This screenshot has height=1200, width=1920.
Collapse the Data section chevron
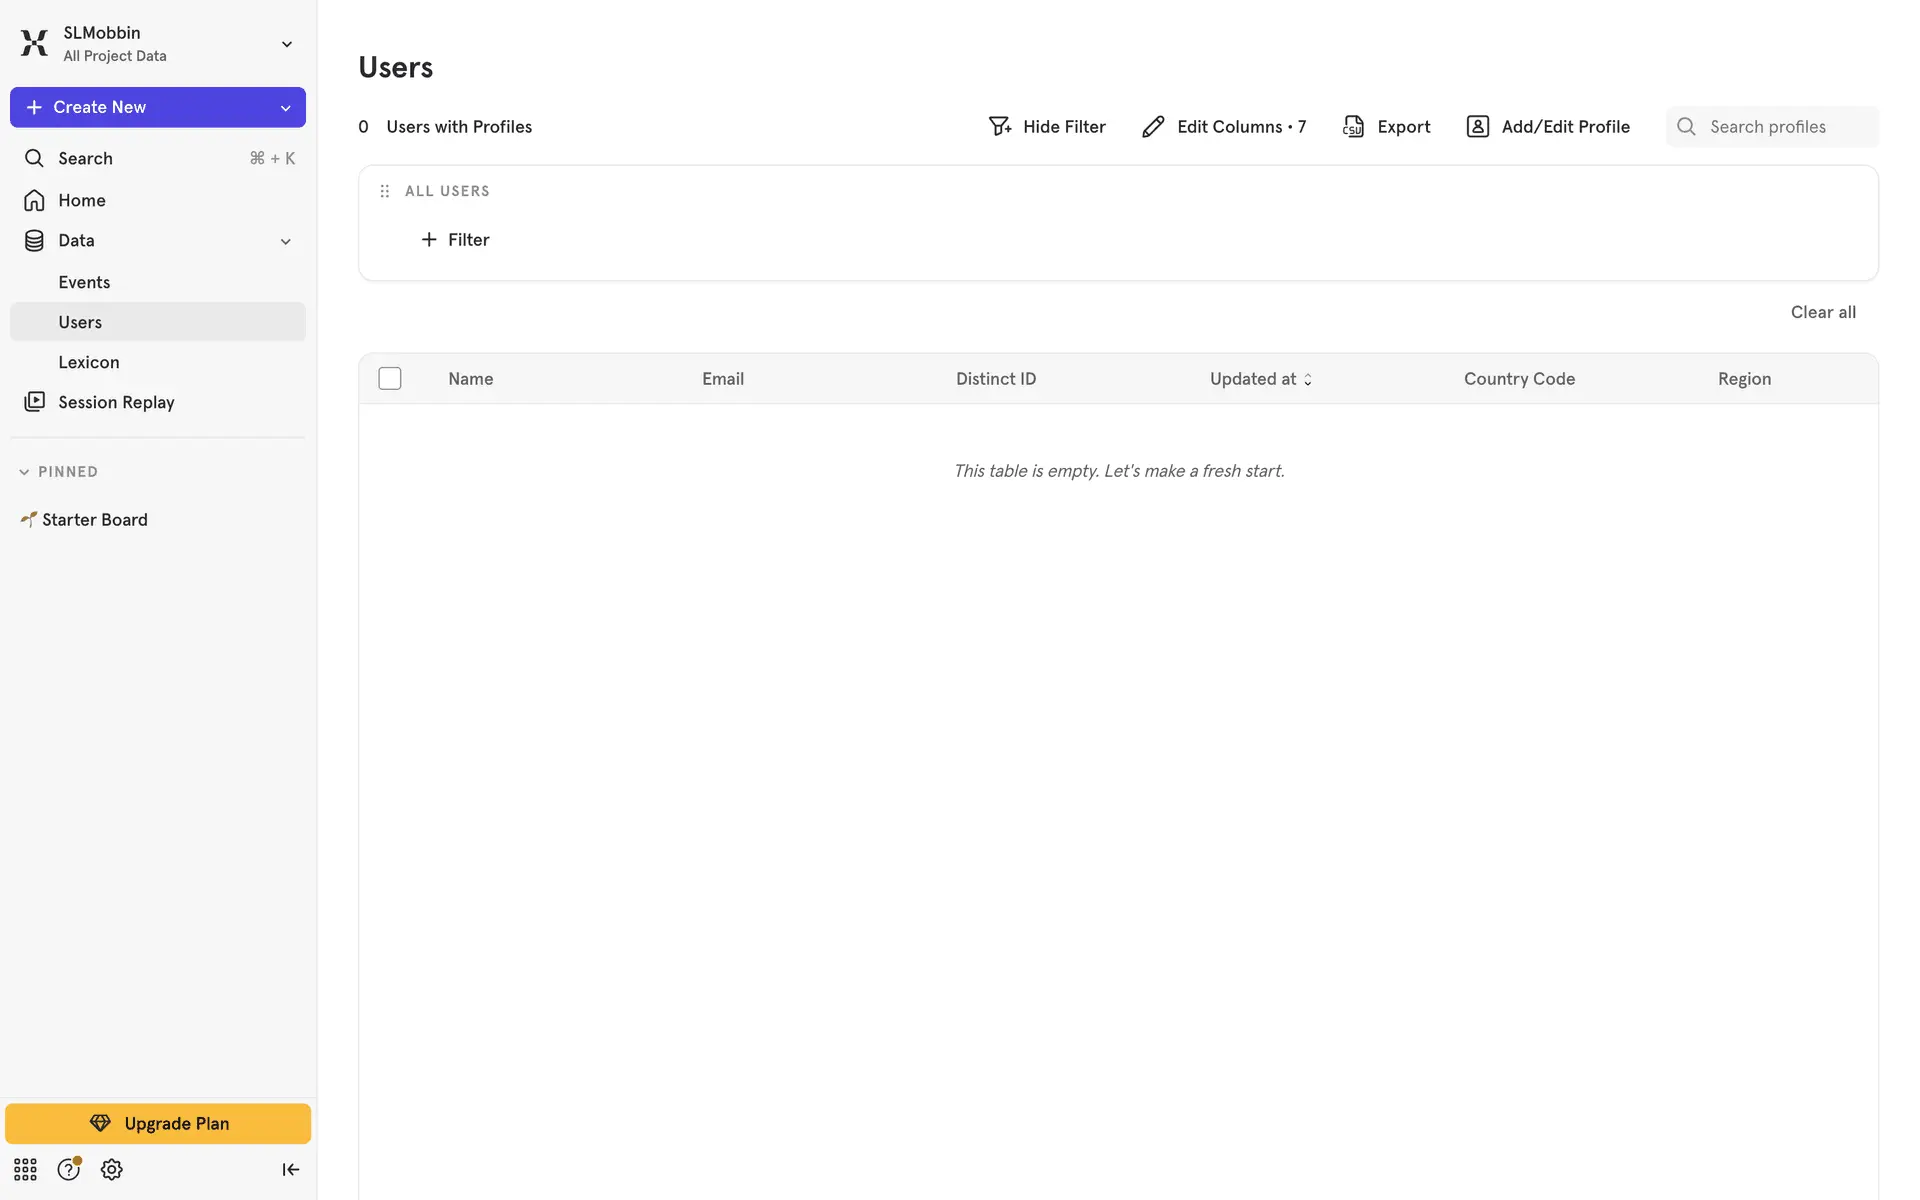(285, 241)
